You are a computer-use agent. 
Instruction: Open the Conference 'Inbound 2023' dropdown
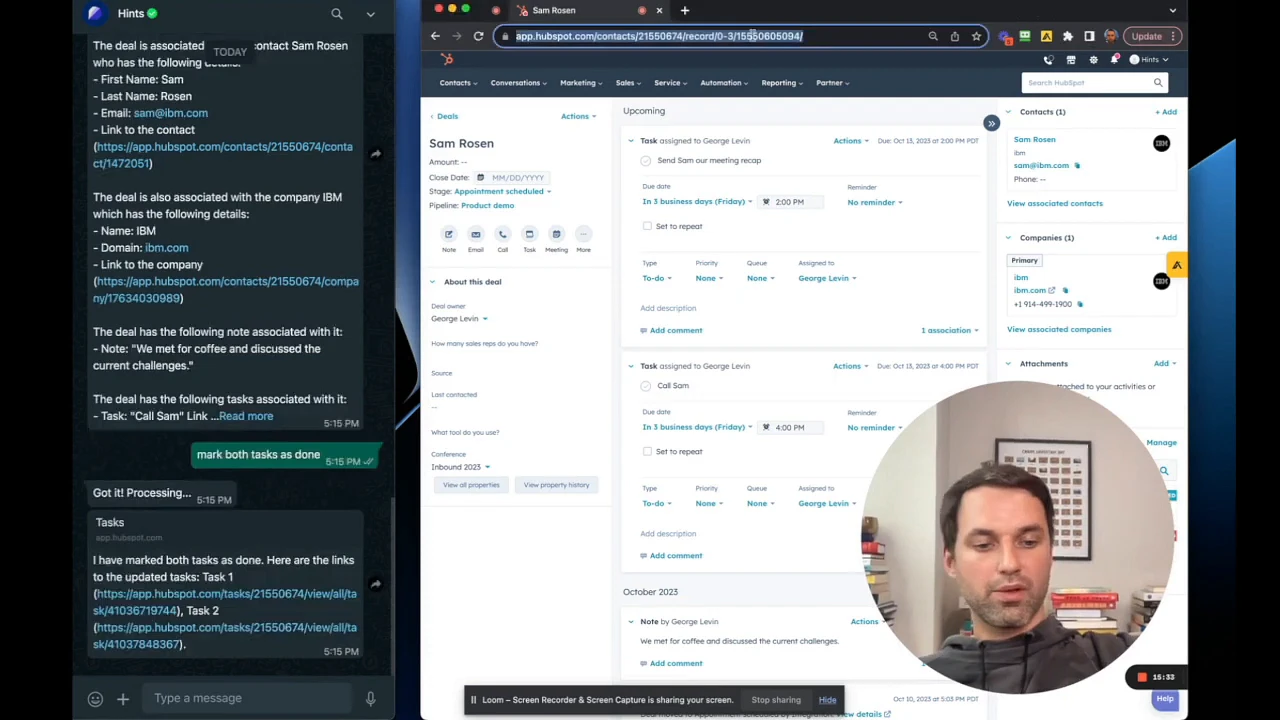[x=460, y=467]
